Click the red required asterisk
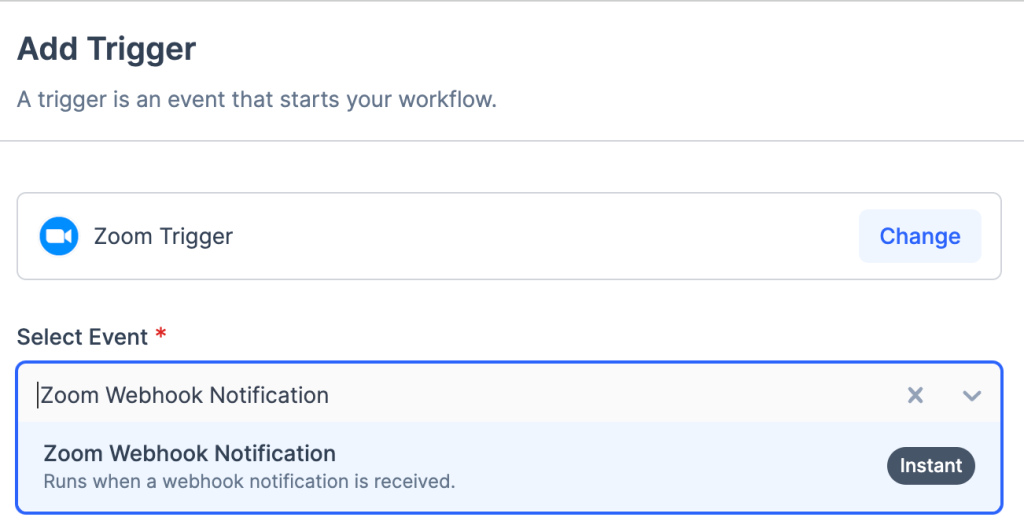1024x532 pixels. pos(160,335)
